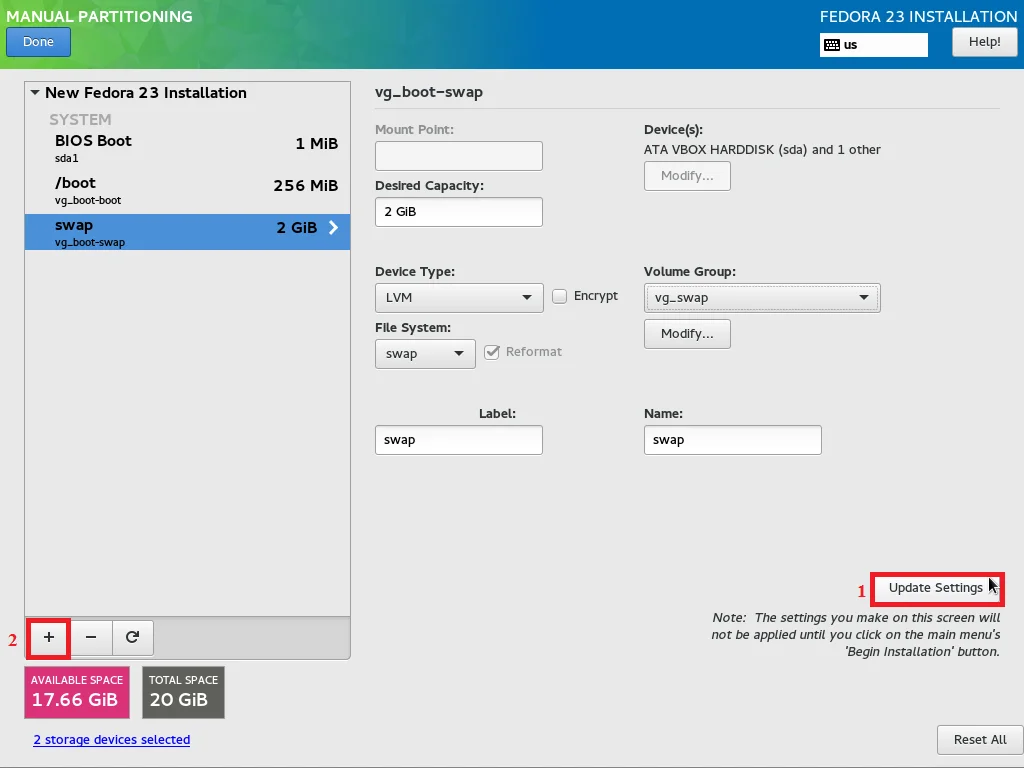Viewport: 1024px width, 768px height.
Task: Click the SYSTEM section label
Action: point(80,120)
